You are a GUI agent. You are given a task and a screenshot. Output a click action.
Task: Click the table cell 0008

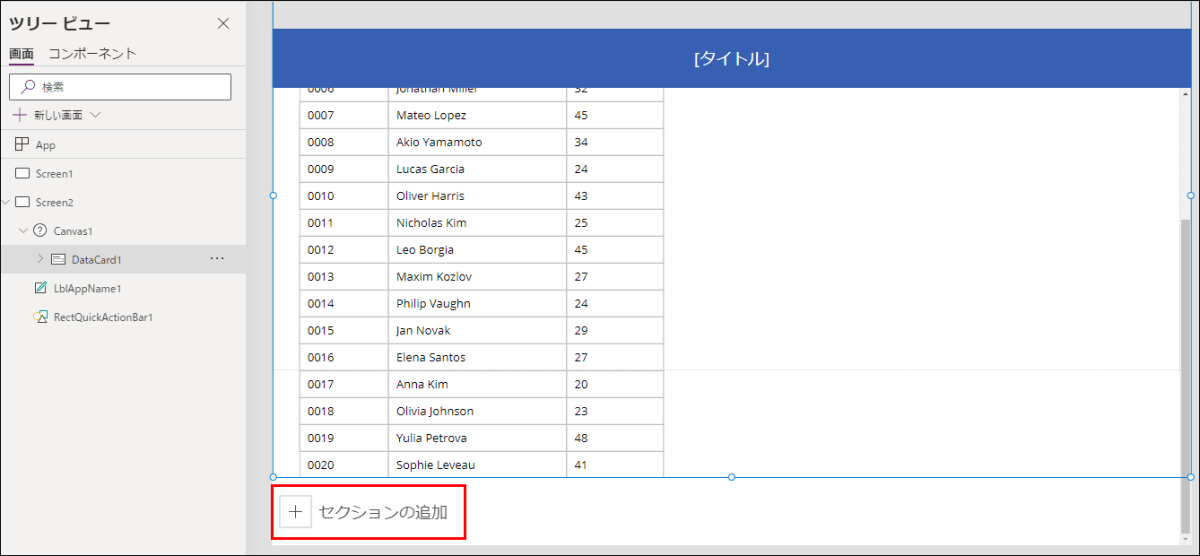point(344,142)
